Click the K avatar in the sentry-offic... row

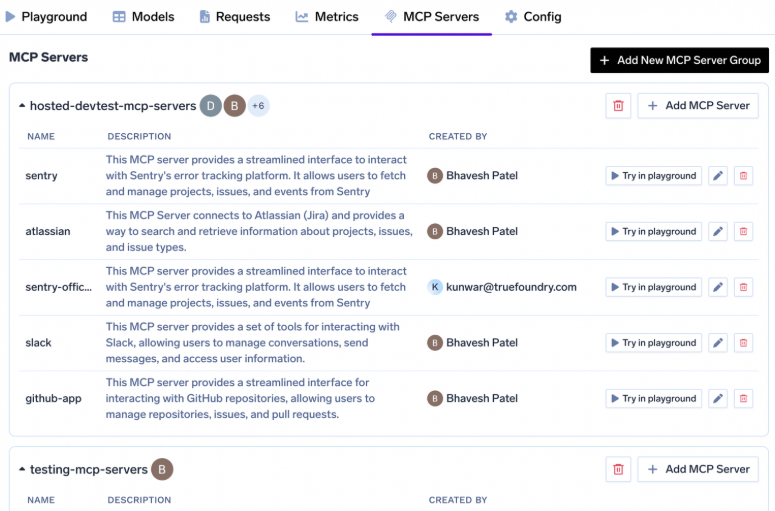[435, 287]
